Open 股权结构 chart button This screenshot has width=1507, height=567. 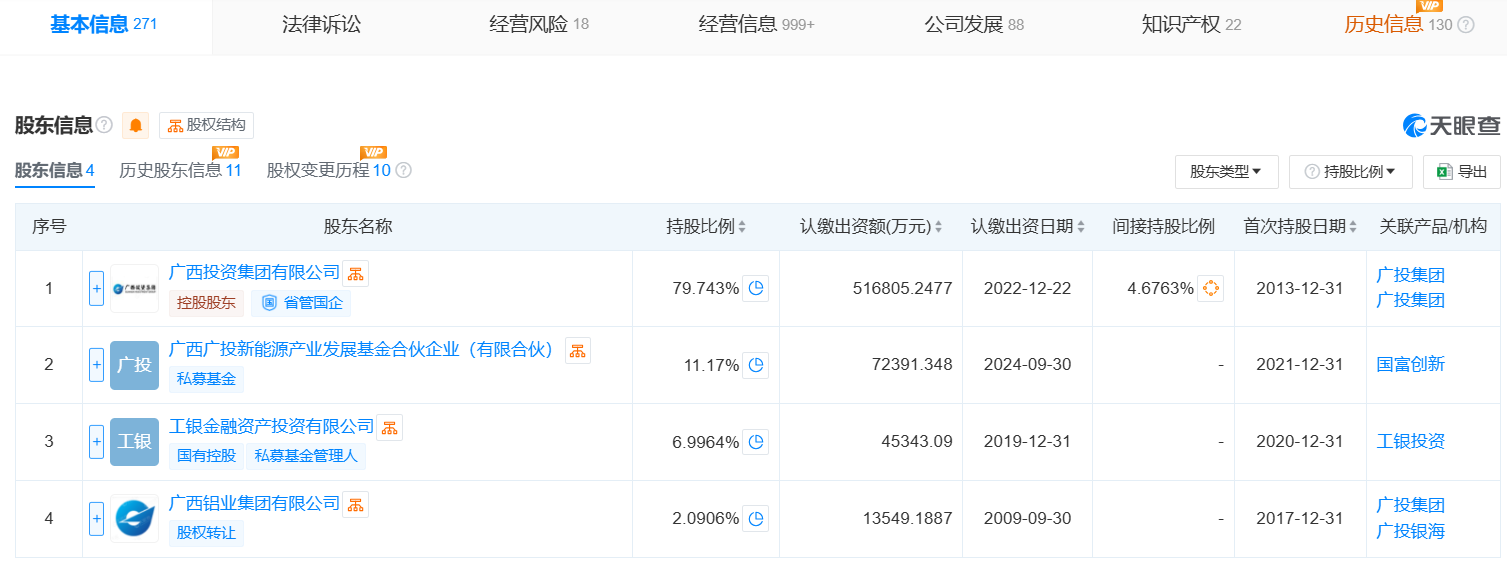206,125
